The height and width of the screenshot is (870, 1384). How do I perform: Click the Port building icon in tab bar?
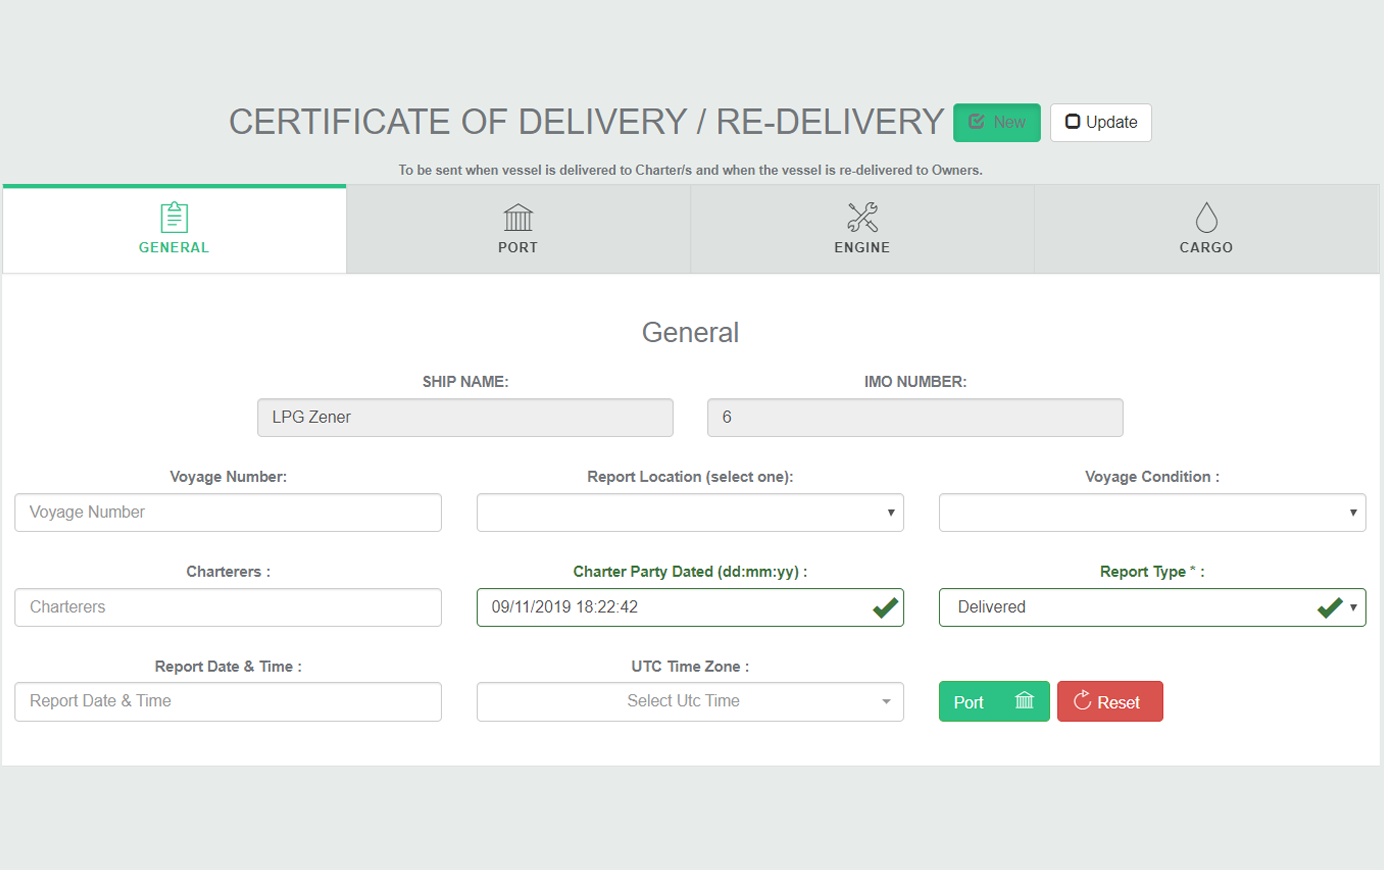pos(518,217)
